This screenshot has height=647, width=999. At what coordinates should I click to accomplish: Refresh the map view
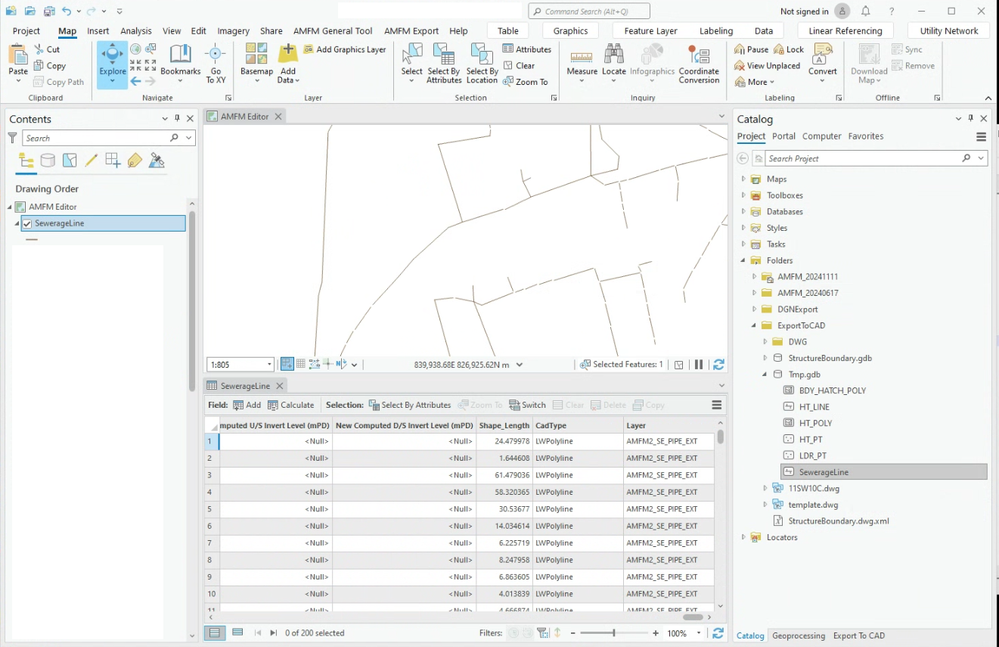[x=718, y=365]
